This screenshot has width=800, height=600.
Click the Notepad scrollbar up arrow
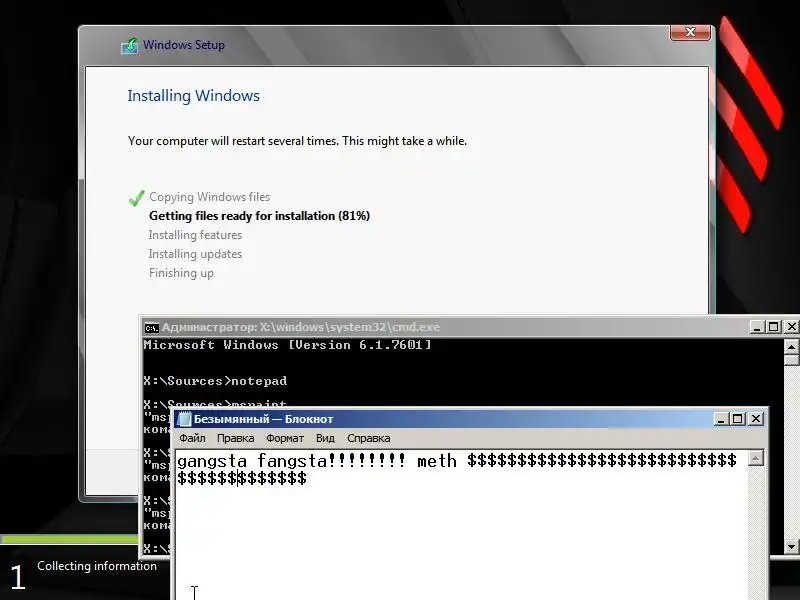tap(756, 458)
